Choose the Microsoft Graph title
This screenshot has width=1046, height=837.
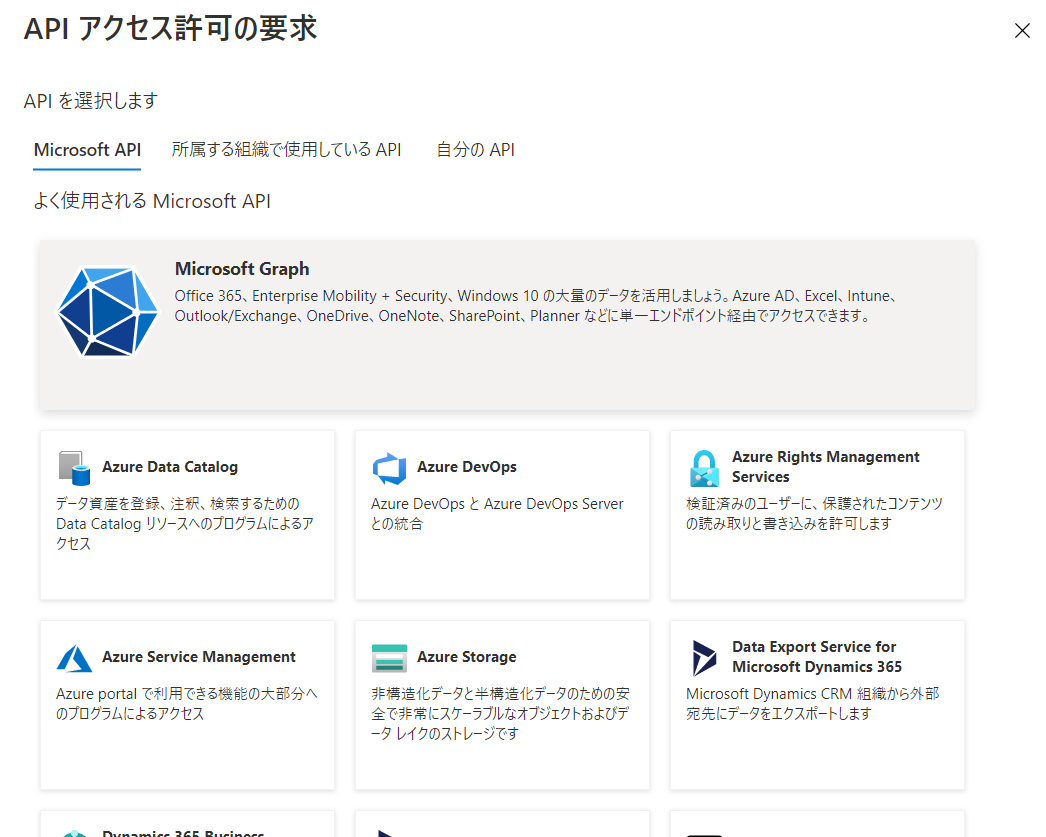click(x=242, y=269)
